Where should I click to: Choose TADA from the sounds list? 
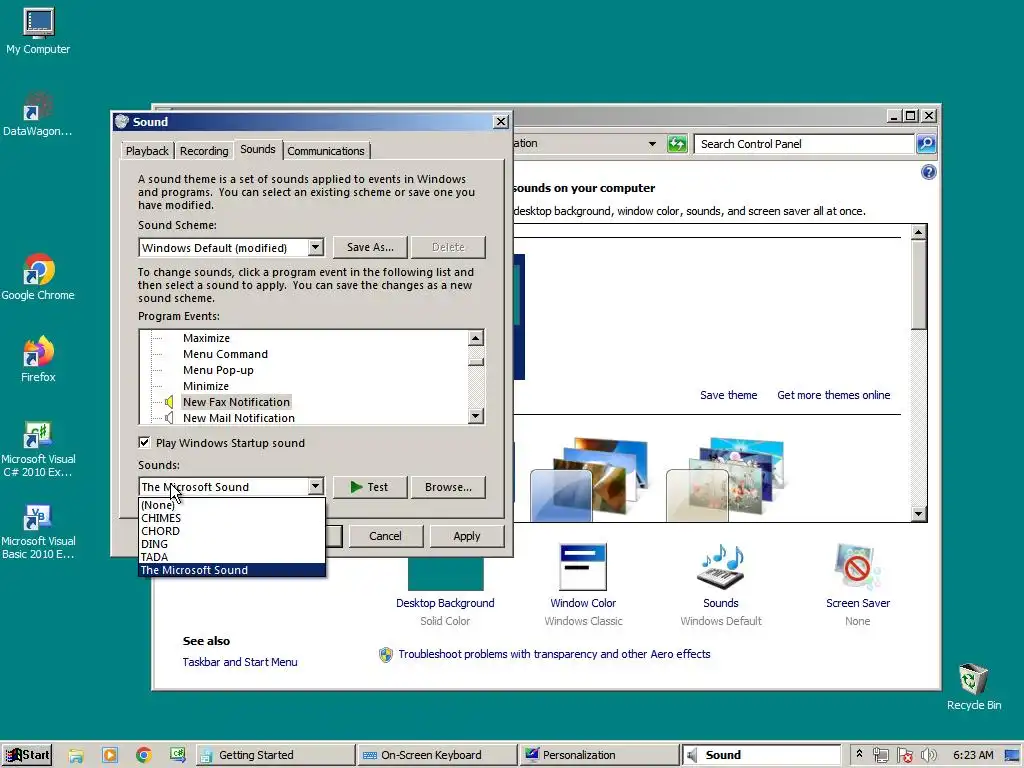(x=232, y=557)
